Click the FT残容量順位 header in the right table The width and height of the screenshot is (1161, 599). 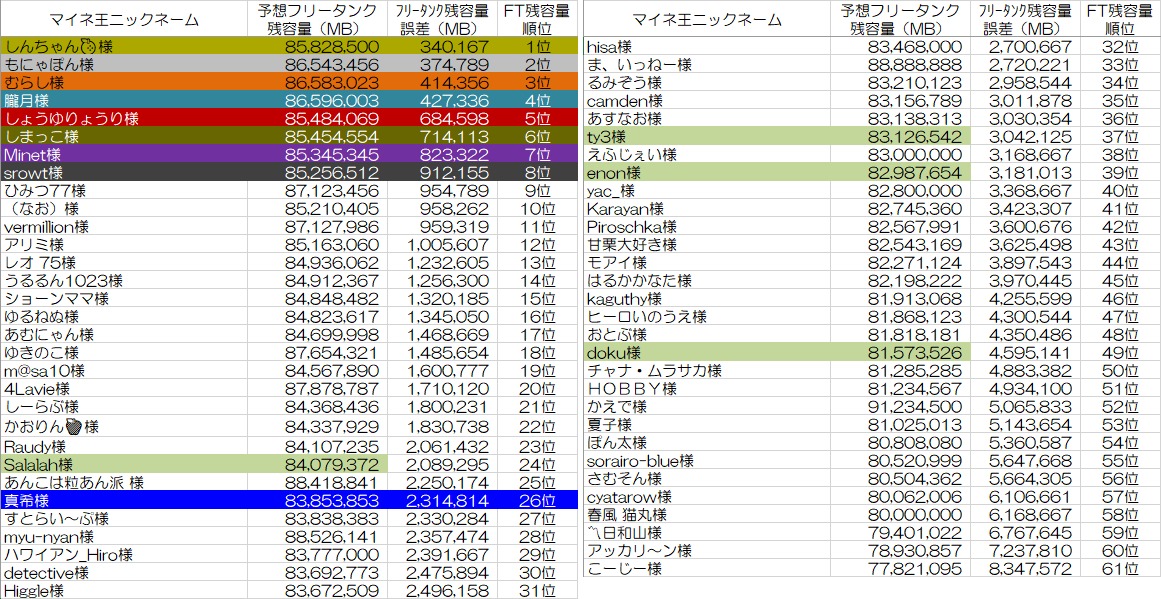pos(1120,19)
